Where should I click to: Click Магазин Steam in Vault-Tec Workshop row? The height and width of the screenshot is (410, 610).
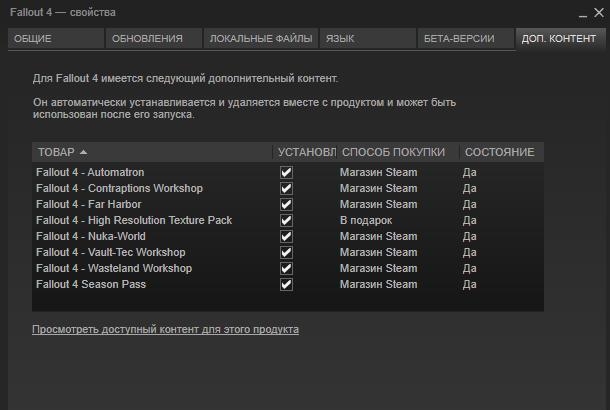point(379,252)
